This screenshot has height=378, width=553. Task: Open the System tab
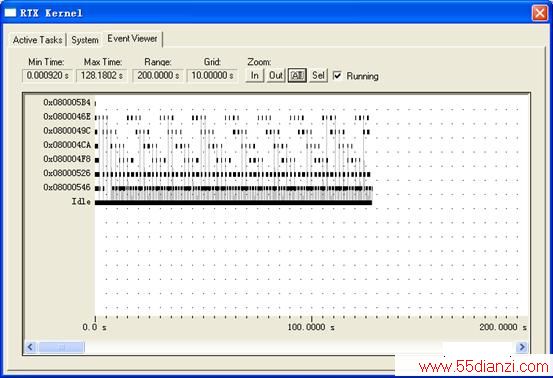click(x=85, y=40)
